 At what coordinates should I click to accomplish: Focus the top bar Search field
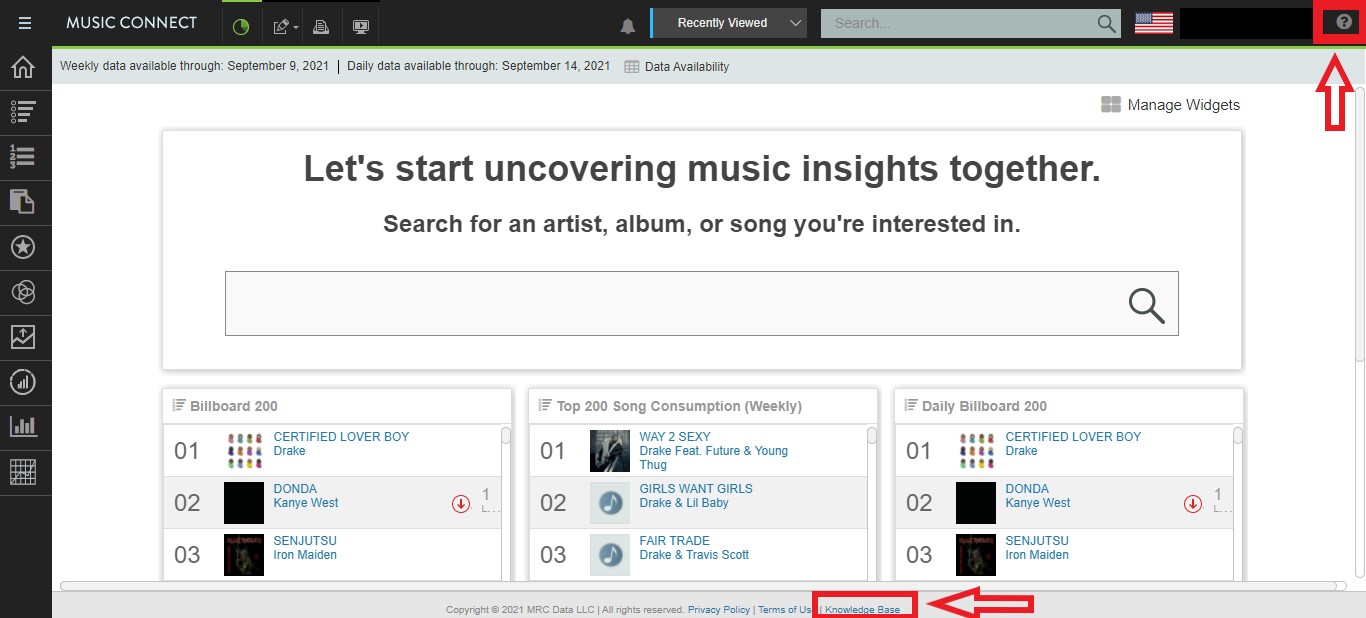tap(958, 23)
